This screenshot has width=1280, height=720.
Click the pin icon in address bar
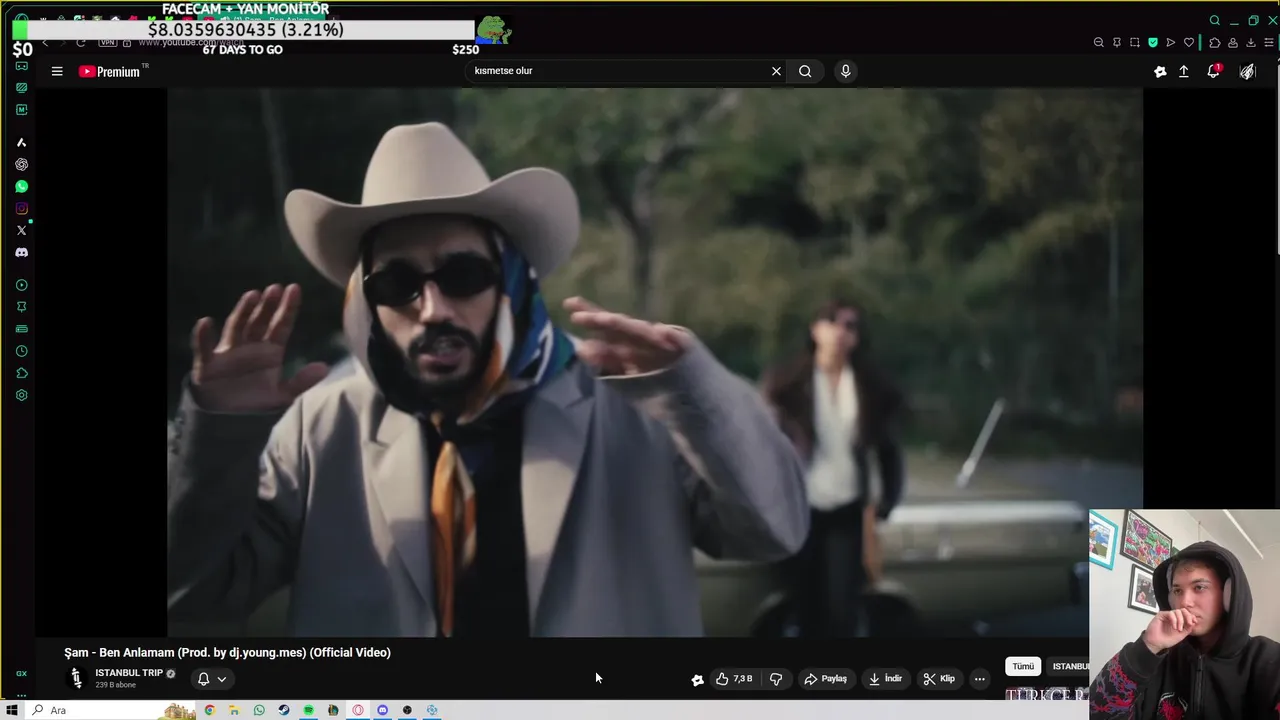(1117, 42)
